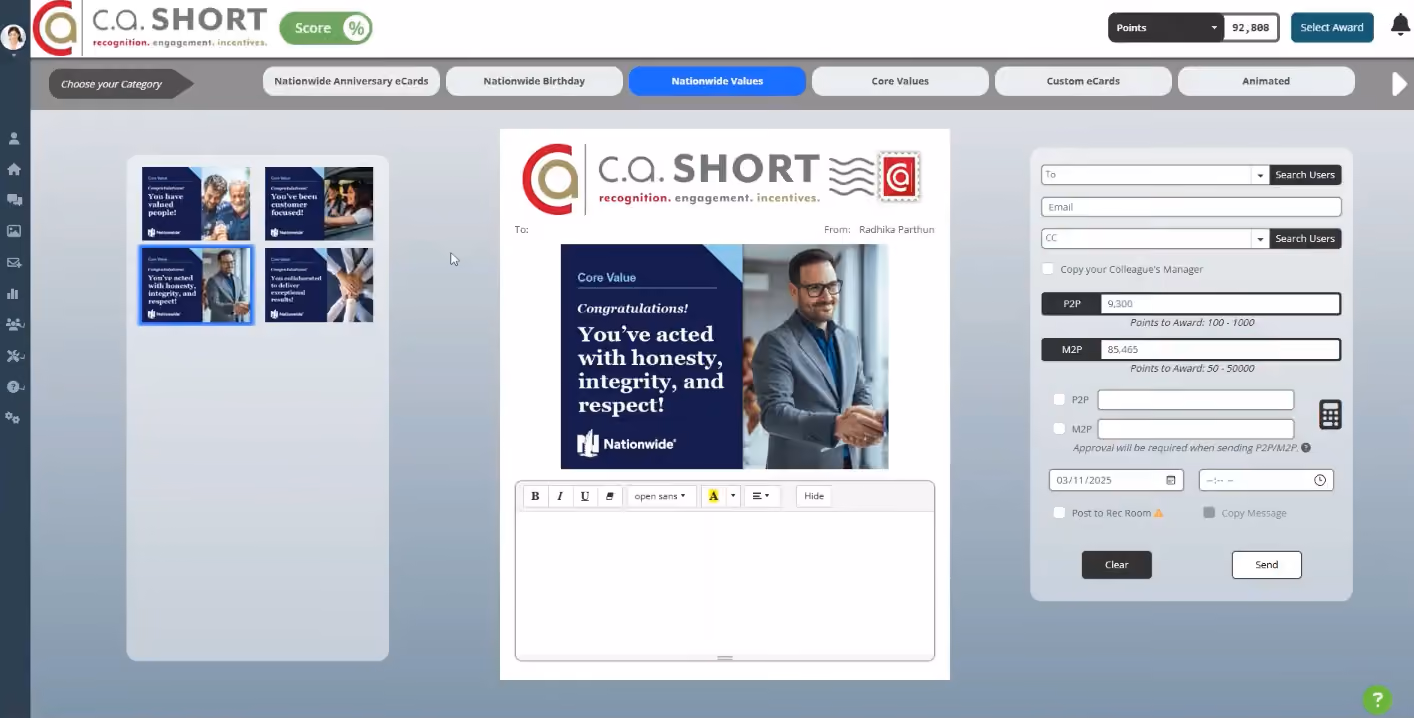Open the open sans font dropdown

coord(661,496)
